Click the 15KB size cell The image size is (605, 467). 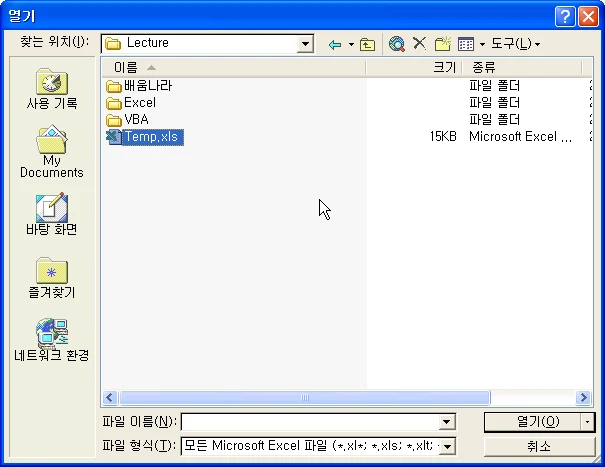pyautogui.click(x=443, y=136)
